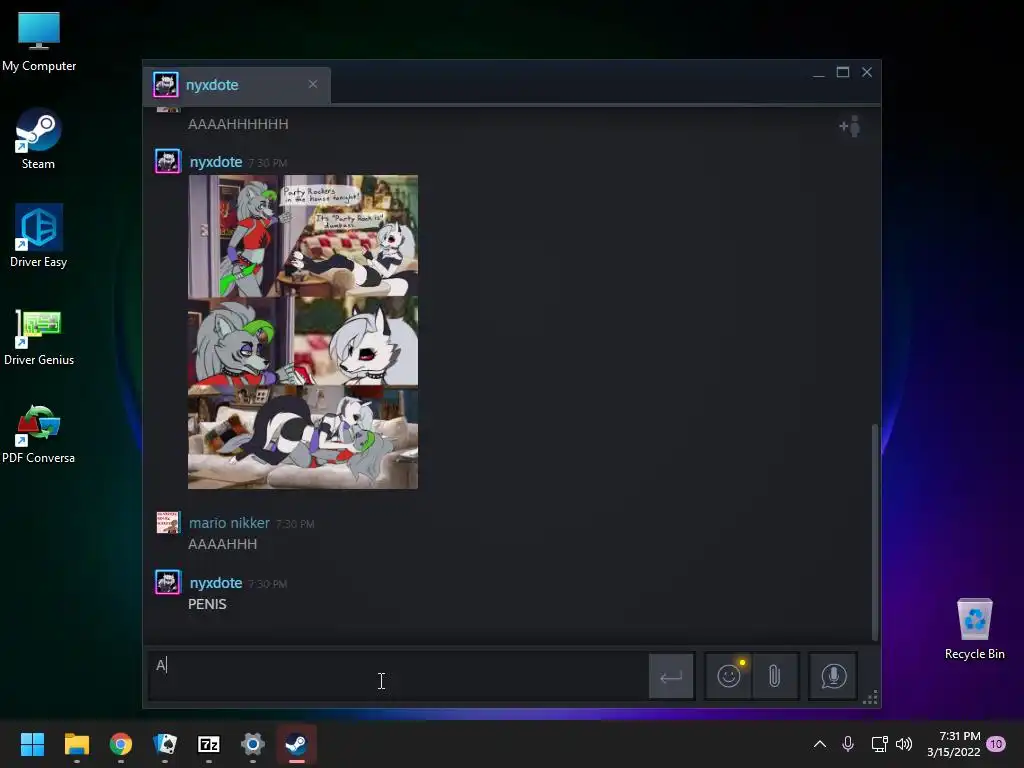Open the notification center badge

point(996,744)
